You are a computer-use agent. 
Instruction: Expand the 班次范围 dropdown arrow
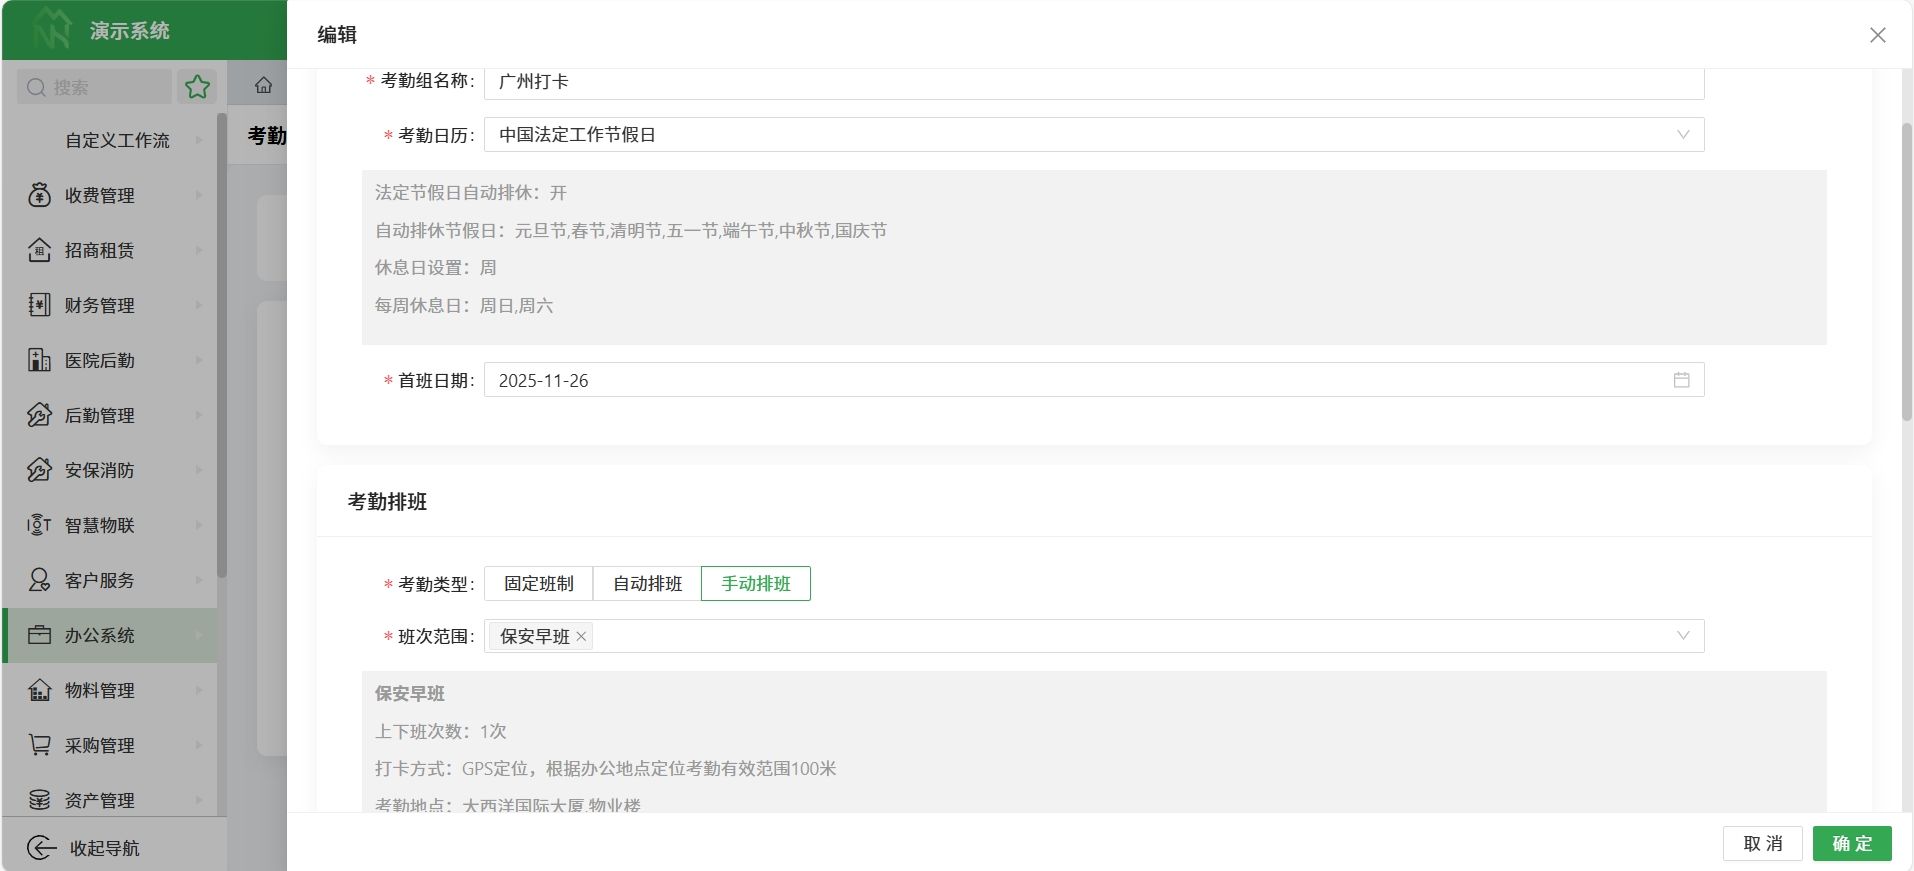pyautogui.click(x=1683, y=636)
